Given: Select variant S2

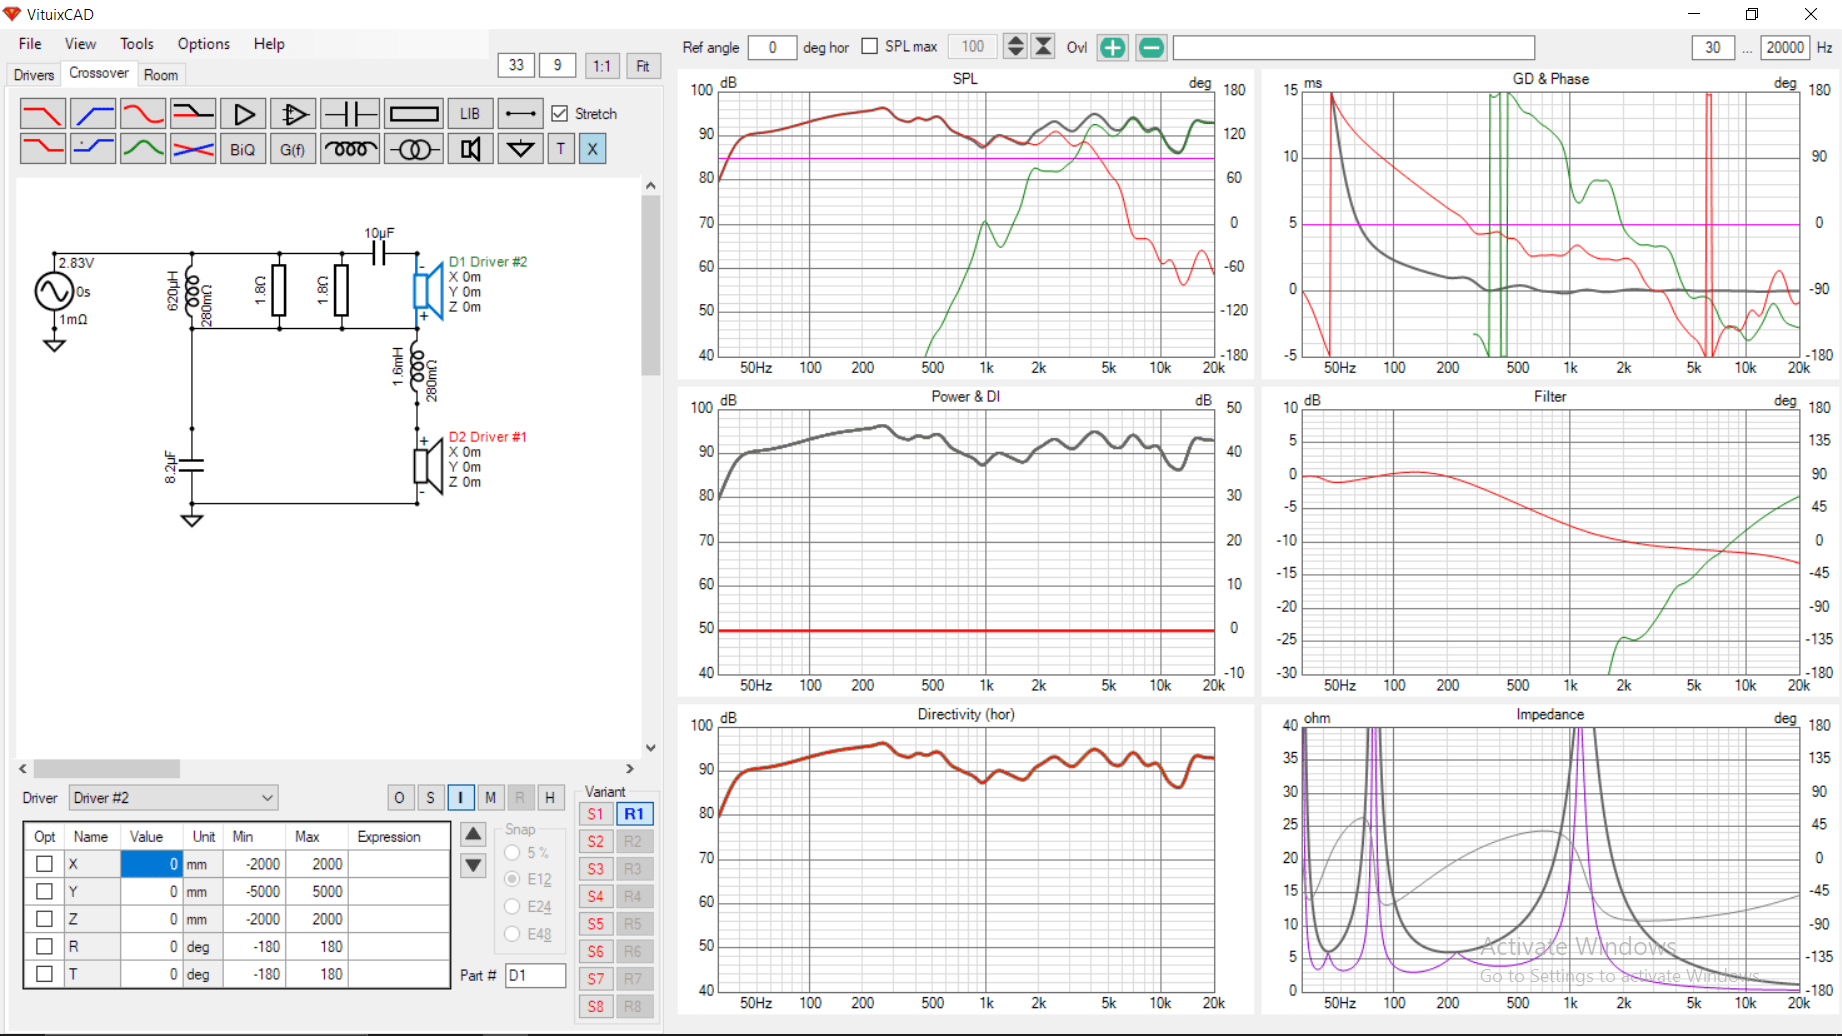Looking at the screenshot, I should tap(596, 842).
